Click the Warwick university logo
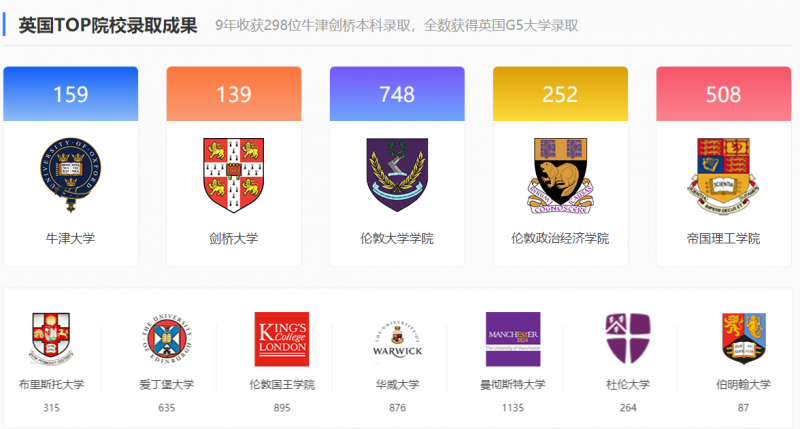This screenshot has height=429, width=800. 397,340
